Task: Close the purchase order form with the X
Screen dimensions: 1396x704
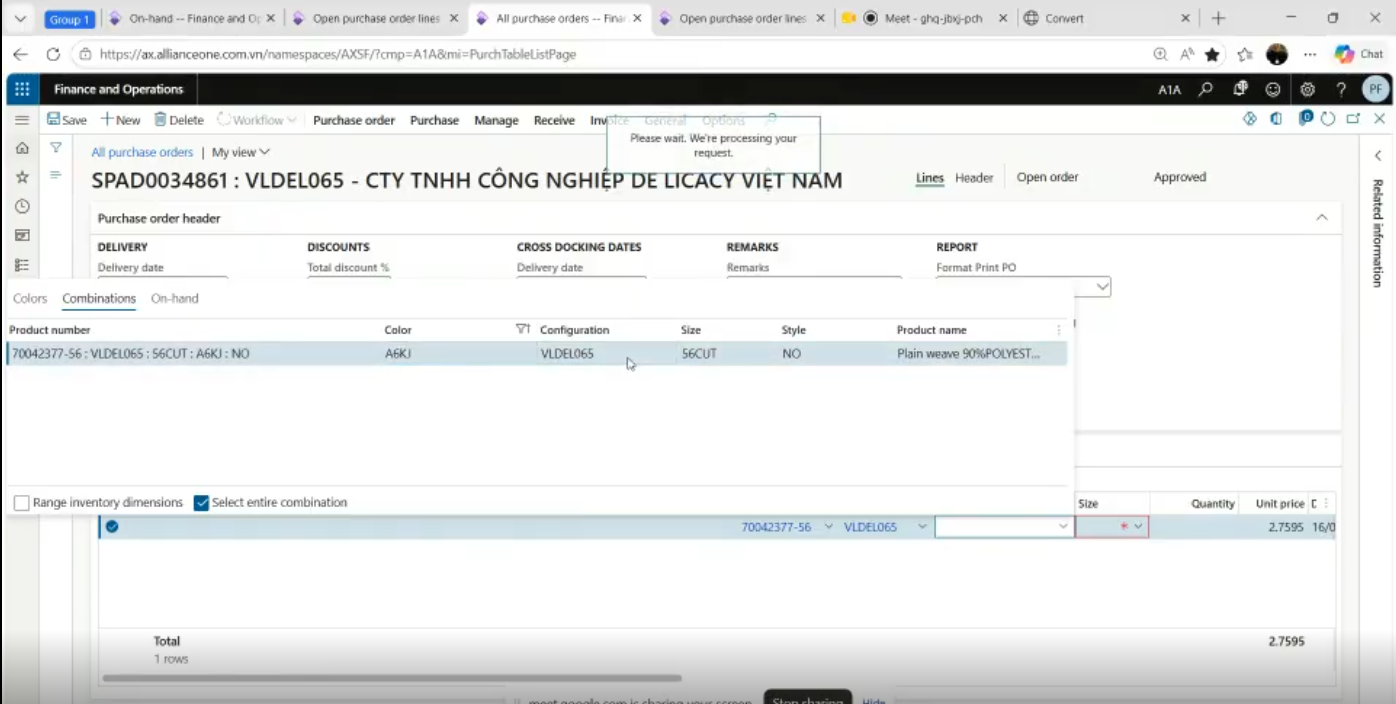Action: tap(1380, 119)
